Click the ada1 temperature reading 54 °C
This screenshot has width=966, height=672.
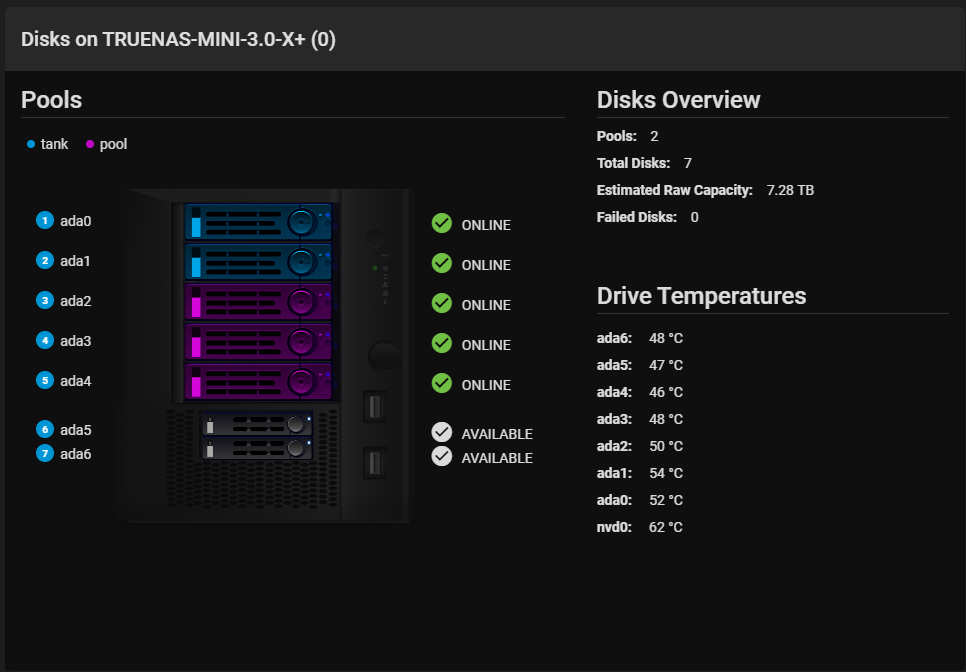click(x=666, y=474)
